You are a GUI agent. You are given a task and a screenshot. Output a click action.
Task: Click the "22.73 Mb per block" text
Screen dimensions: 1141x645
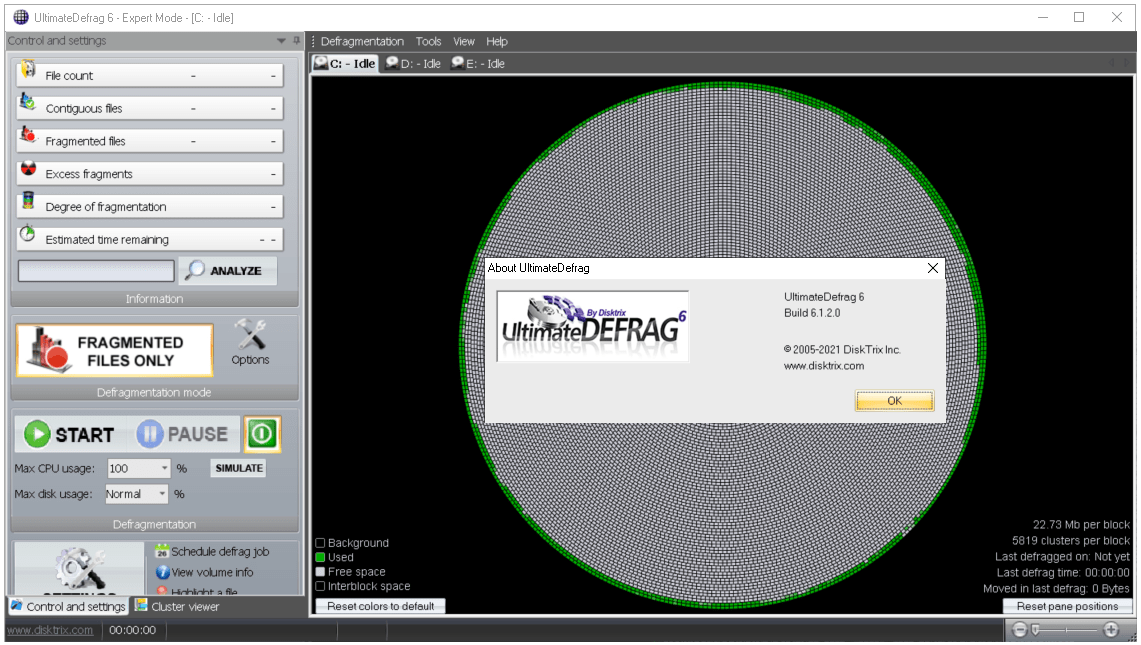click(x=1081, y=525)
